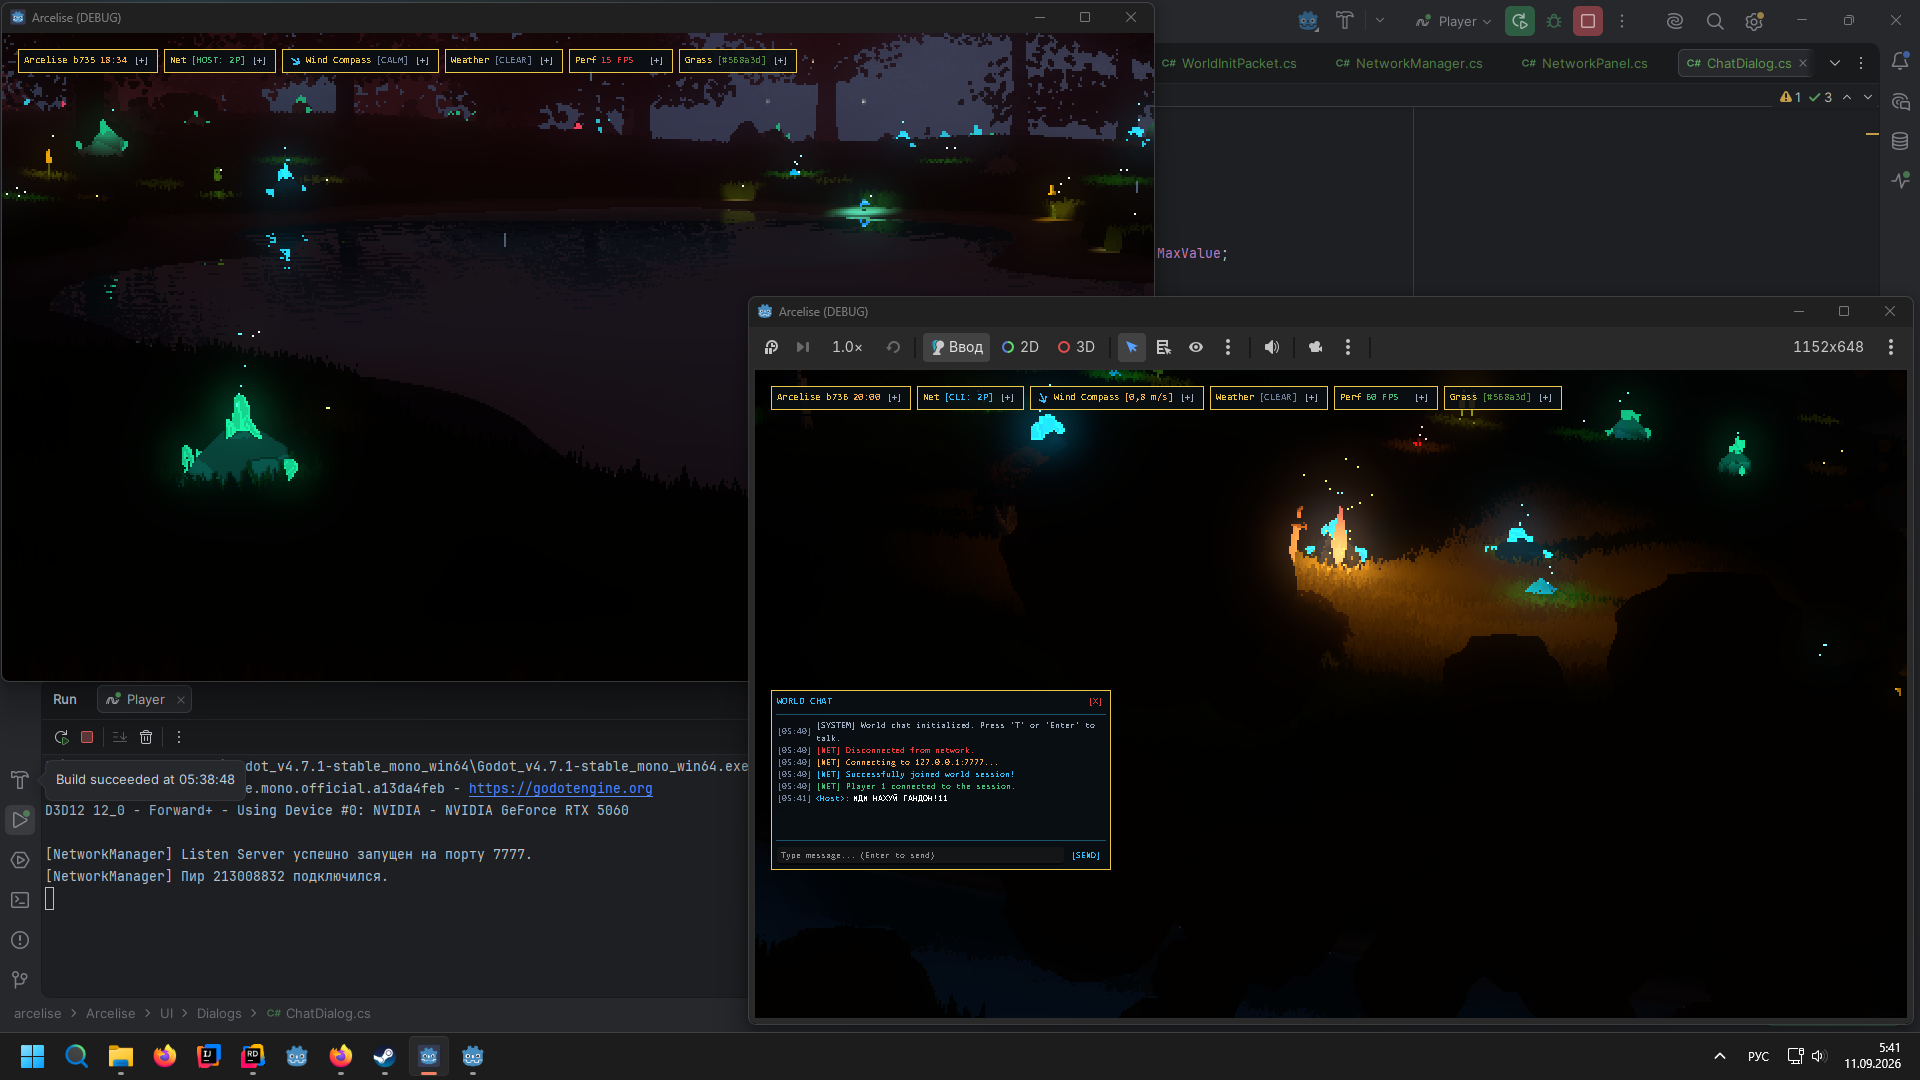
Task: Clear the Run console with trash icon
Action: (146, 737)
